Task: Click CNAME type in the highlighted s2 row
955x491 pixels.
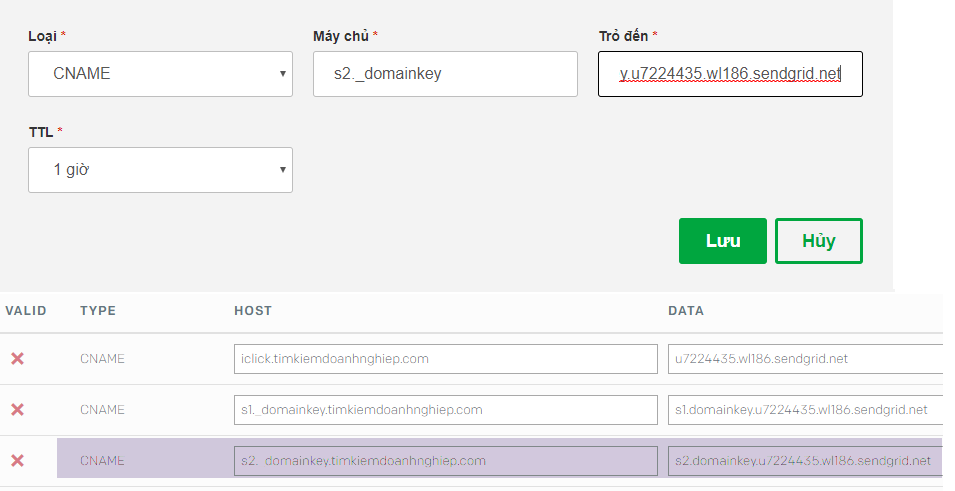Action: [102, 461]
